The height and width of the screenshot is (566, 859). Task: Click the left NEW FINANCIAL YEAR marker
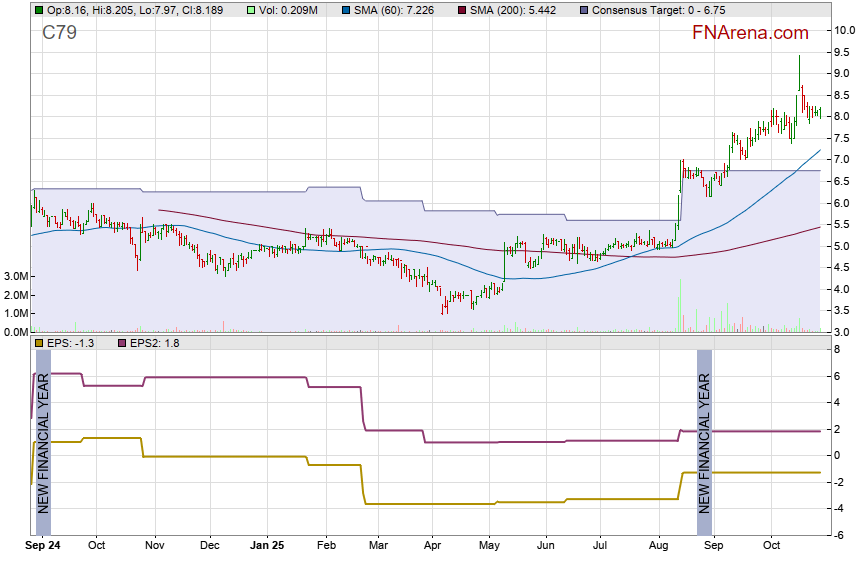click(43, 442)
